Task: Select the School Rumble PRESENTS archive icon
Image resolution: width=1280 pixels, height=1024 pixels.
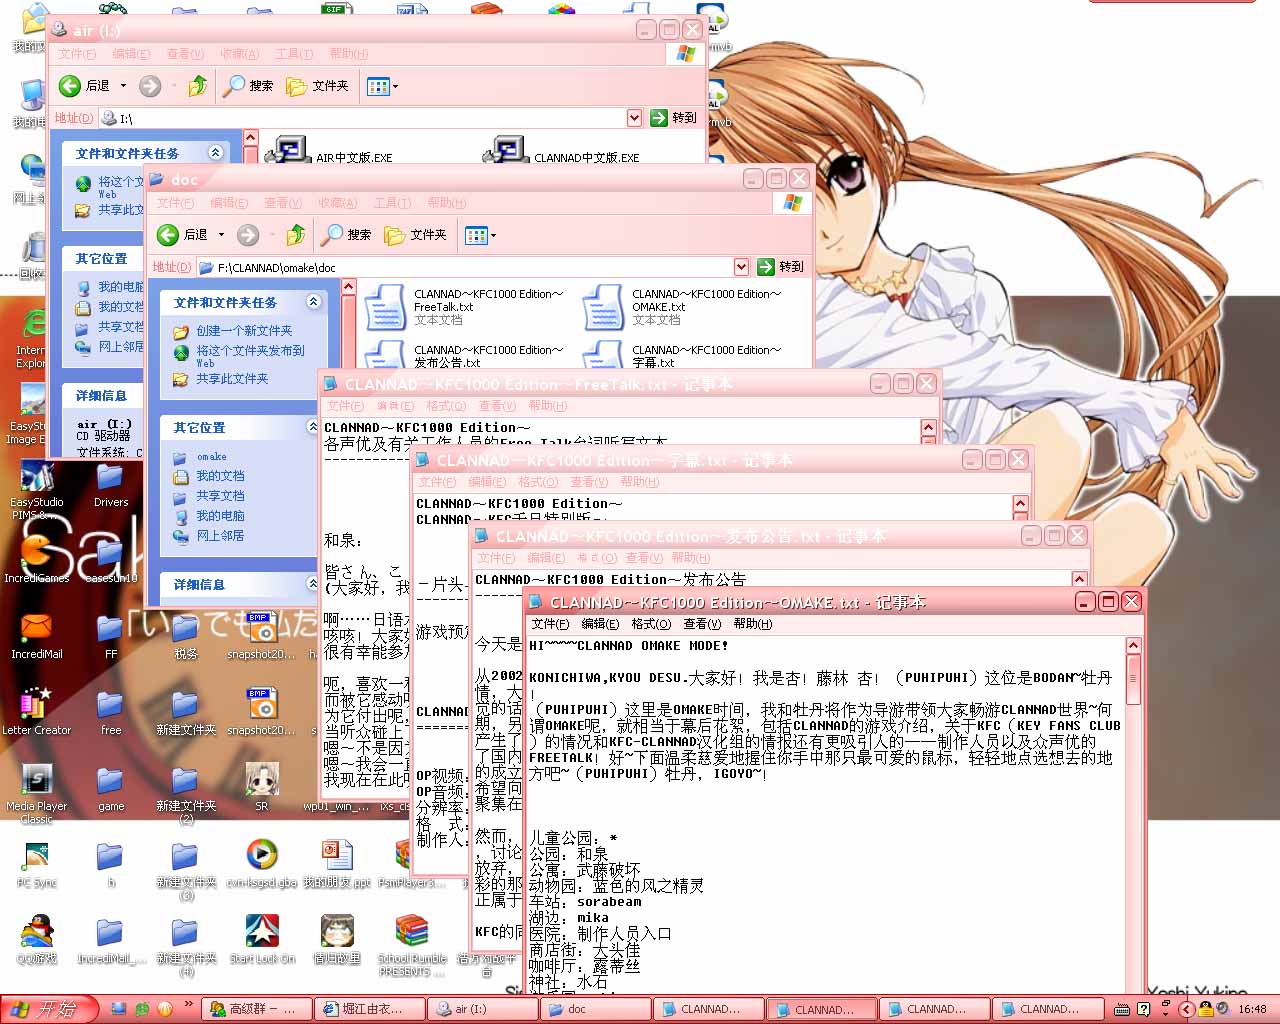Action: tap(411, 945)
